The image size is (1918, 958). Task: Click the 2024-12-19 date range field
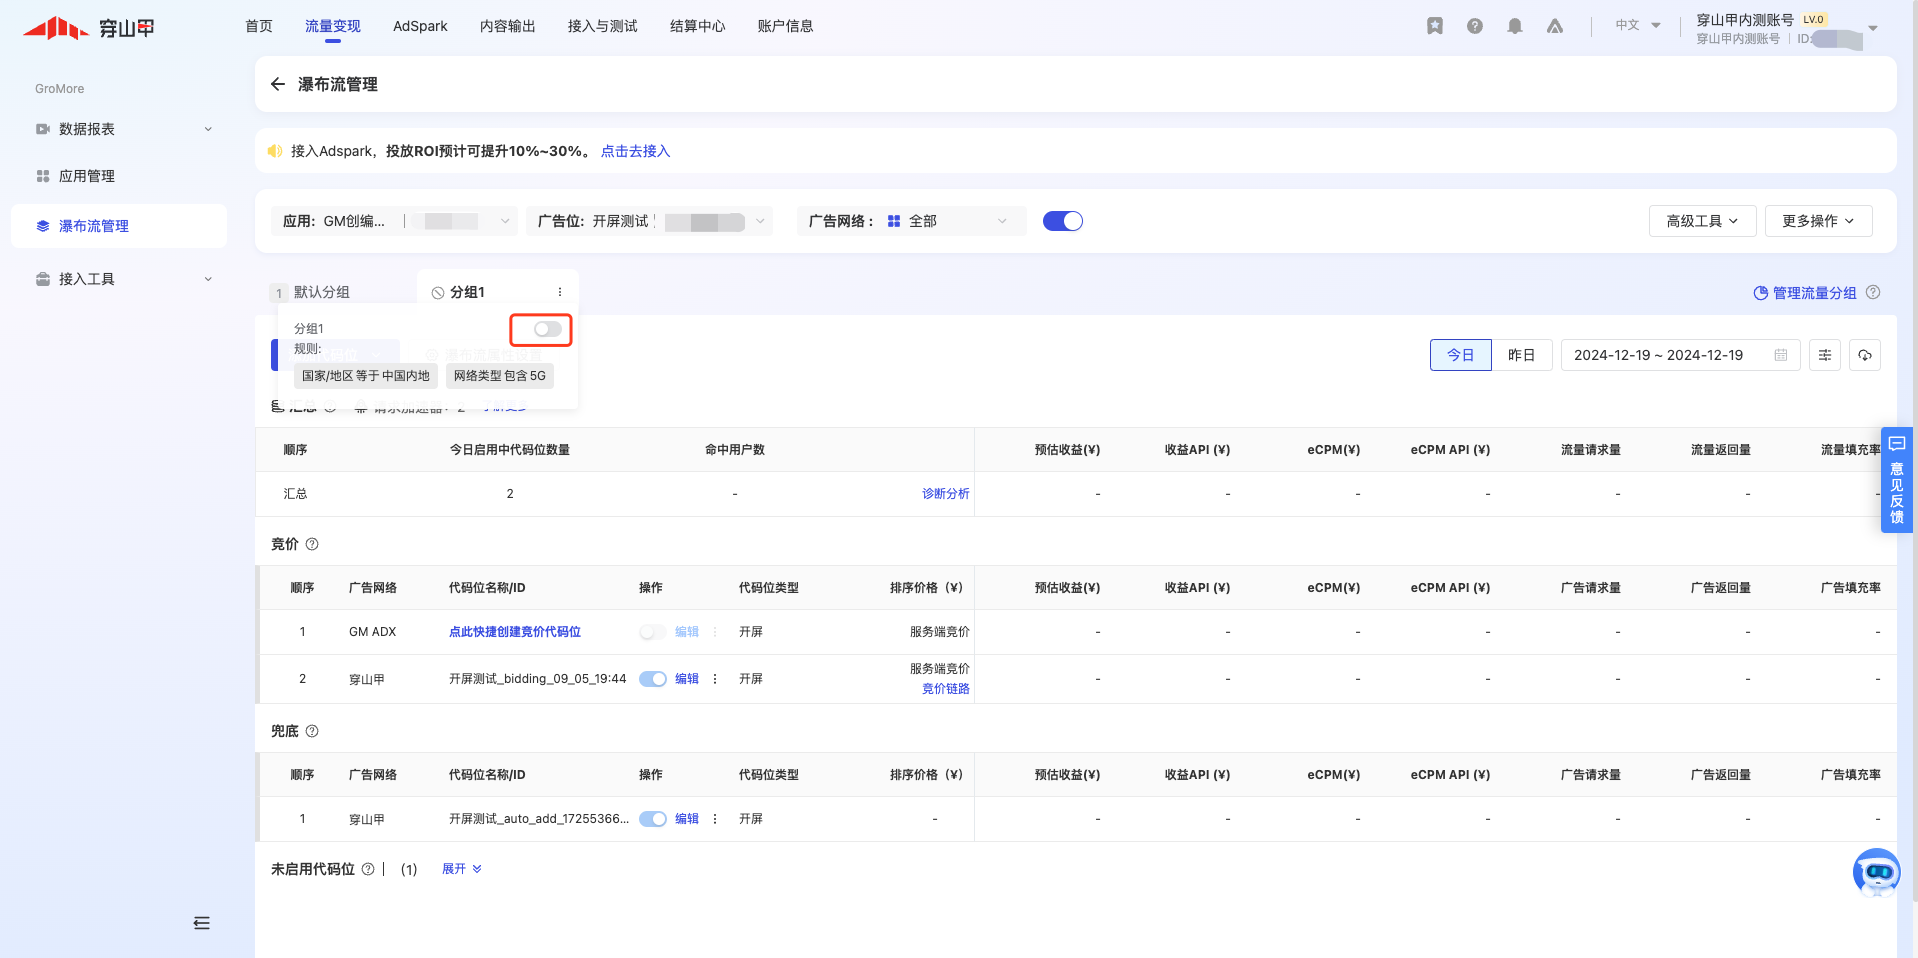pos(1681,355)
